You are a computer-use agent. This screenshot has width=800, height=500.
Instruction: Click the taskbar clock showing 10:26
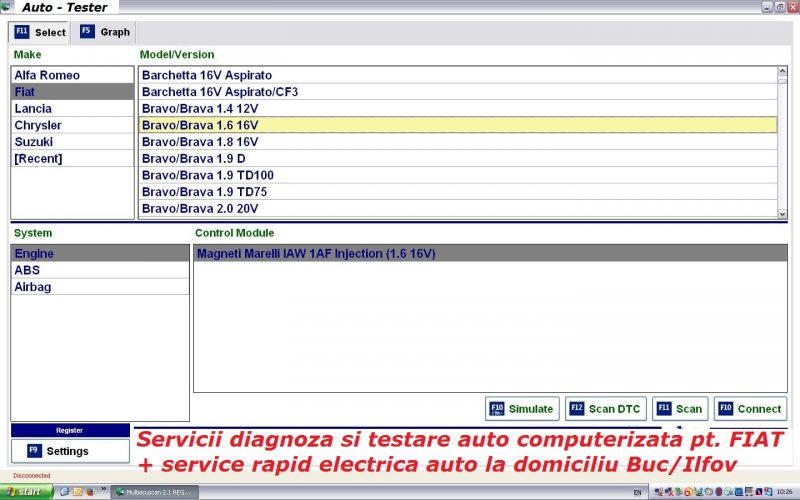[x=785, y=492]
